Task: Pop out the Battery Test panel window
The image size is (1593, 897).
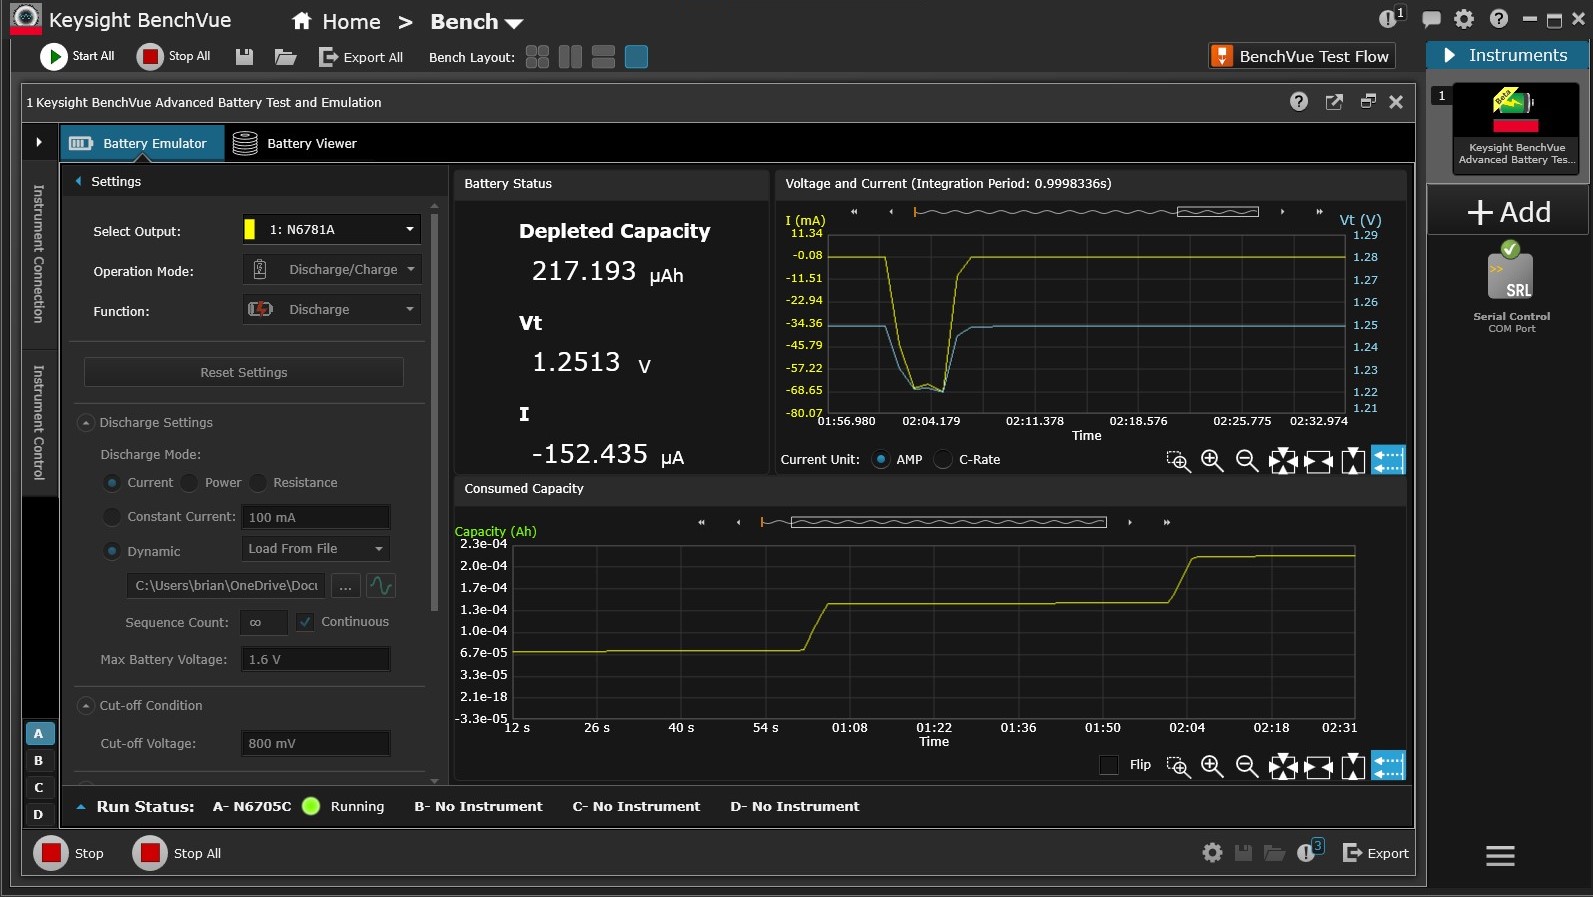Action: point(1334,101)
